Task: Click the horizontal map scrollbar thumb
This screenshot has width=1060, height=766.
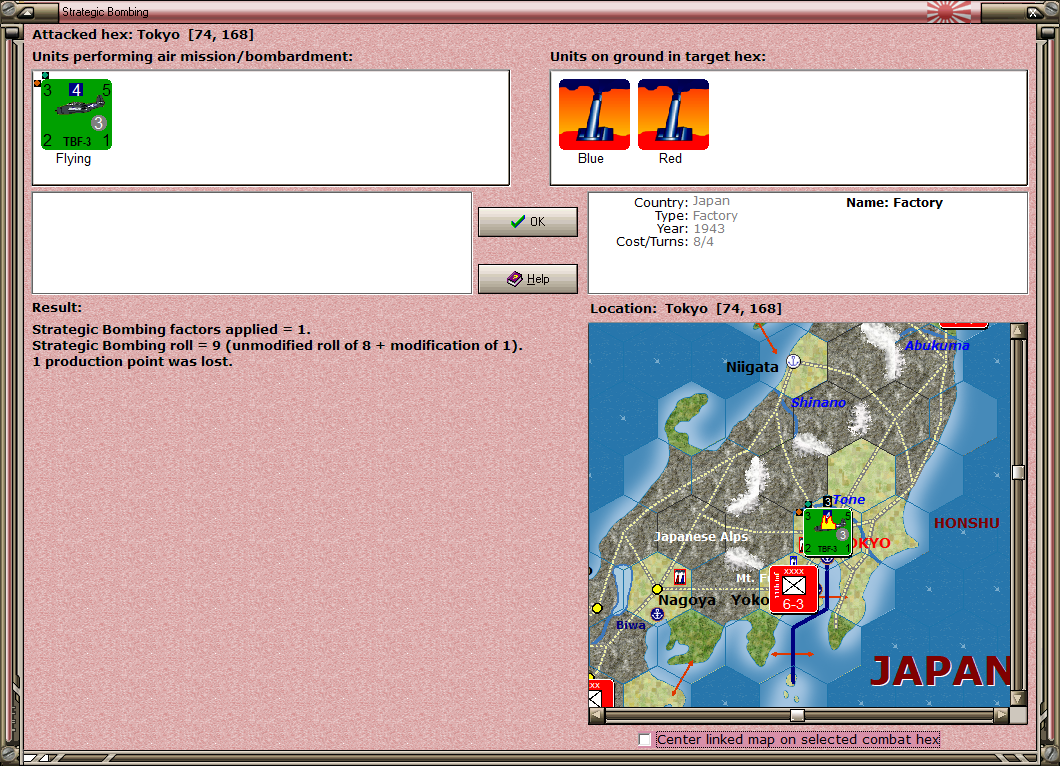Action: click(x=798, y=715)
